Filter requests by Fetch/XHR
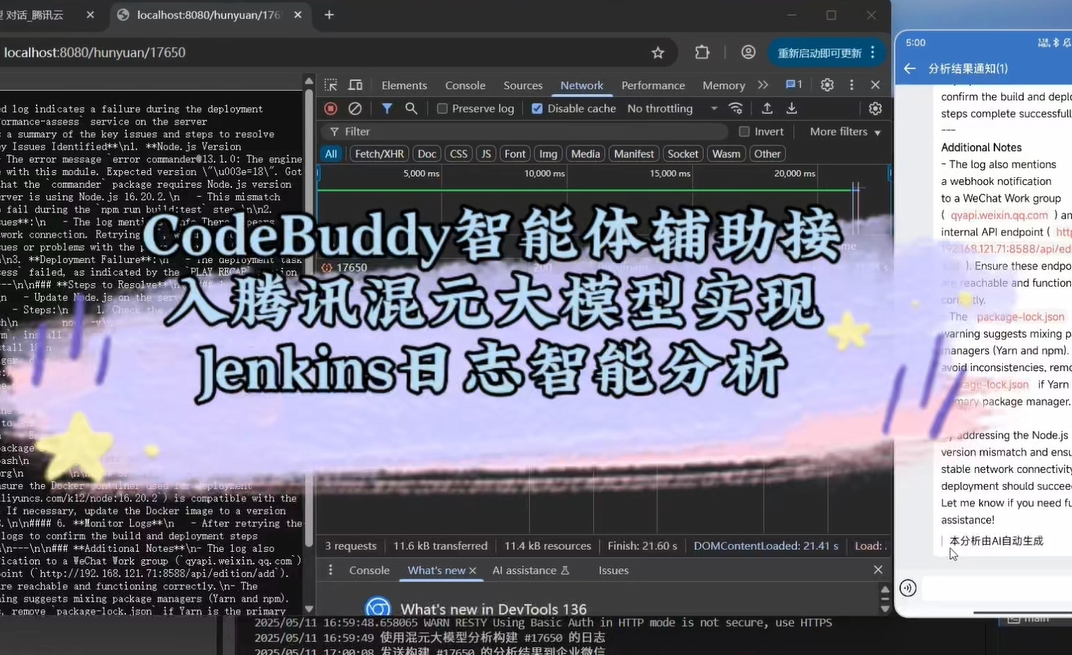The height and width of the screenshot is (655, 1072). 379,154
